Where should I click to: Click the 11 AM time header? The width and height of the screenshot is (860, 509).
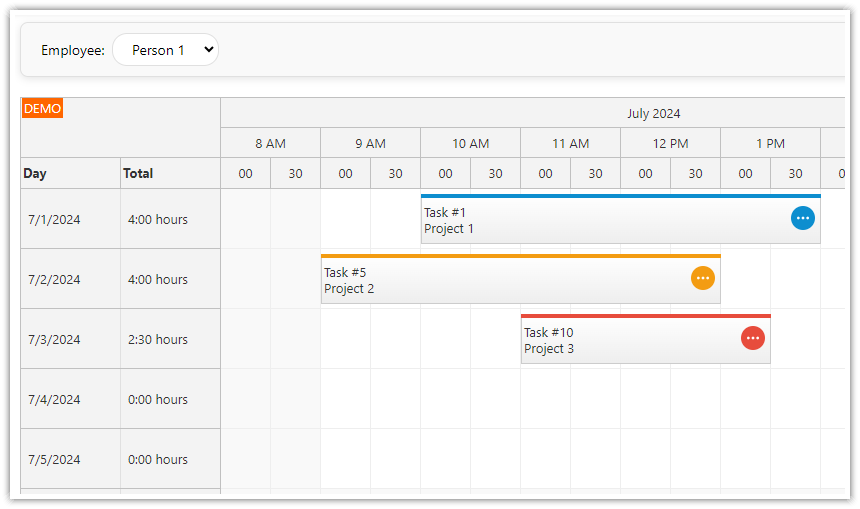coord(570,143)
